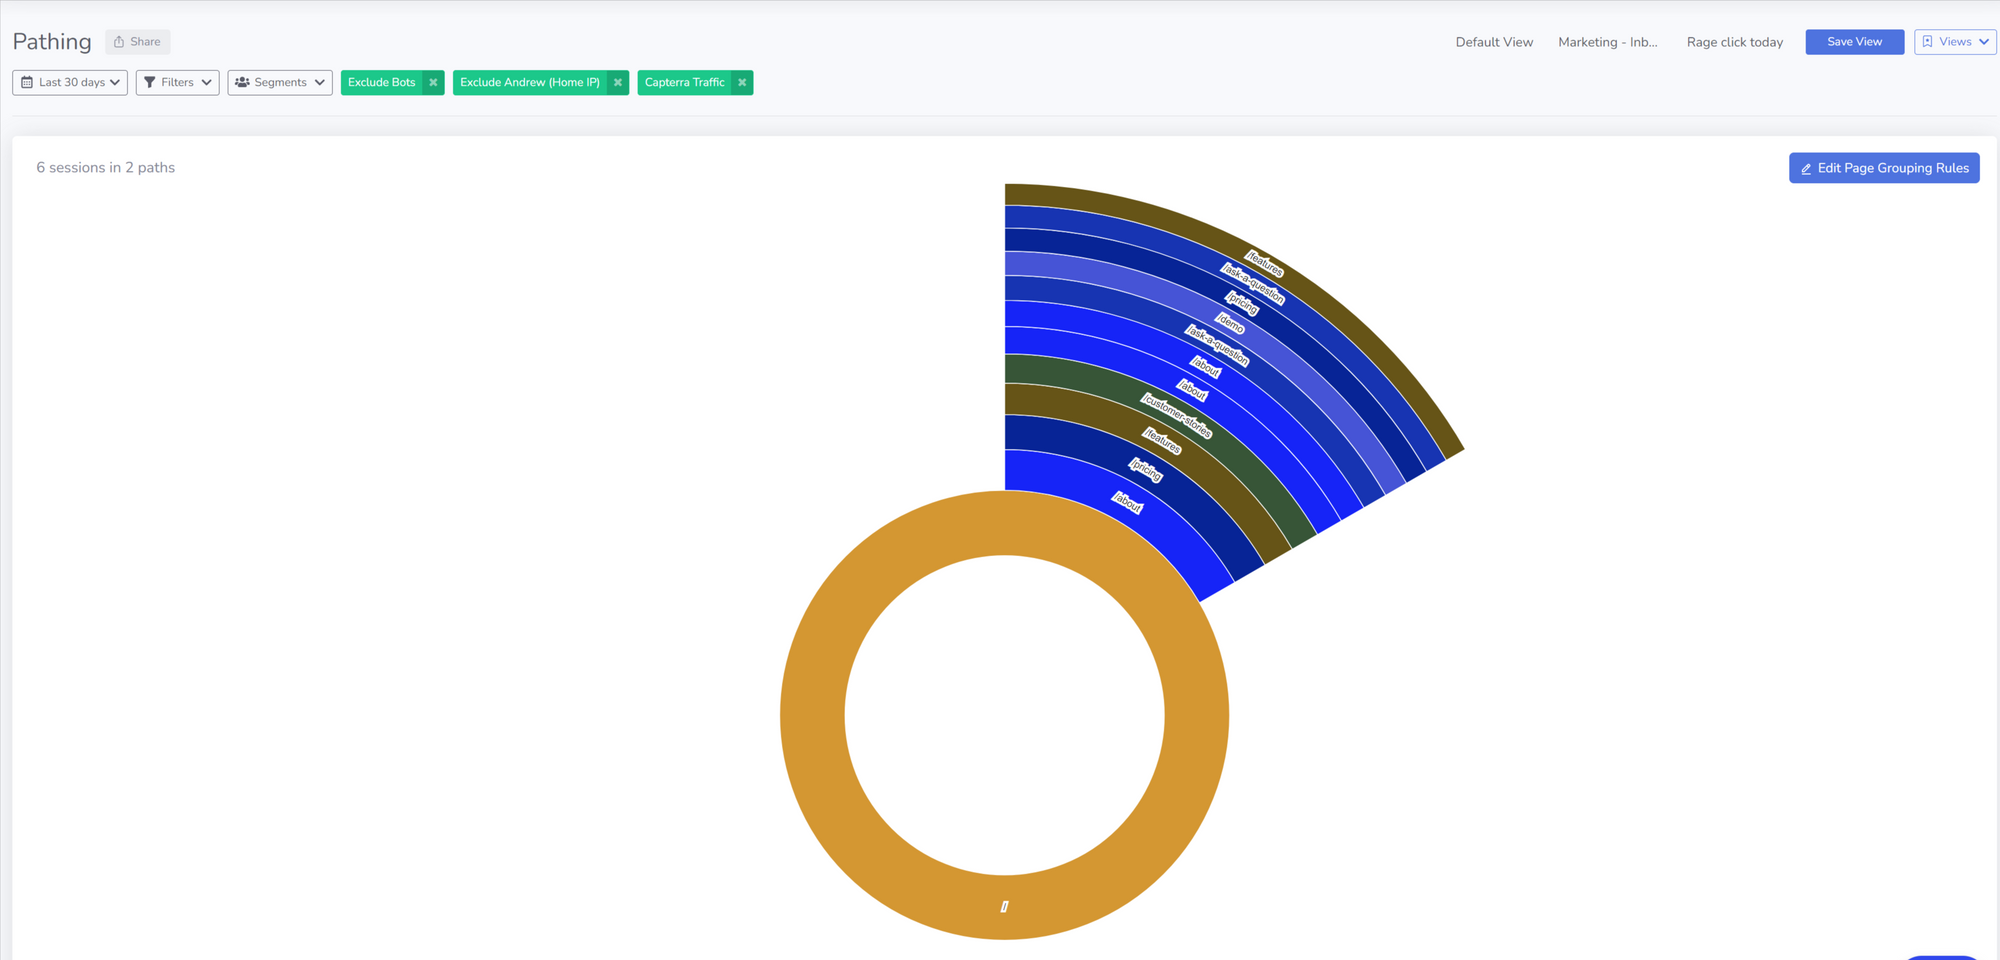Switch to Default View
Viewport: 2000px width, 960px height.
click(x=1494, y=42)
